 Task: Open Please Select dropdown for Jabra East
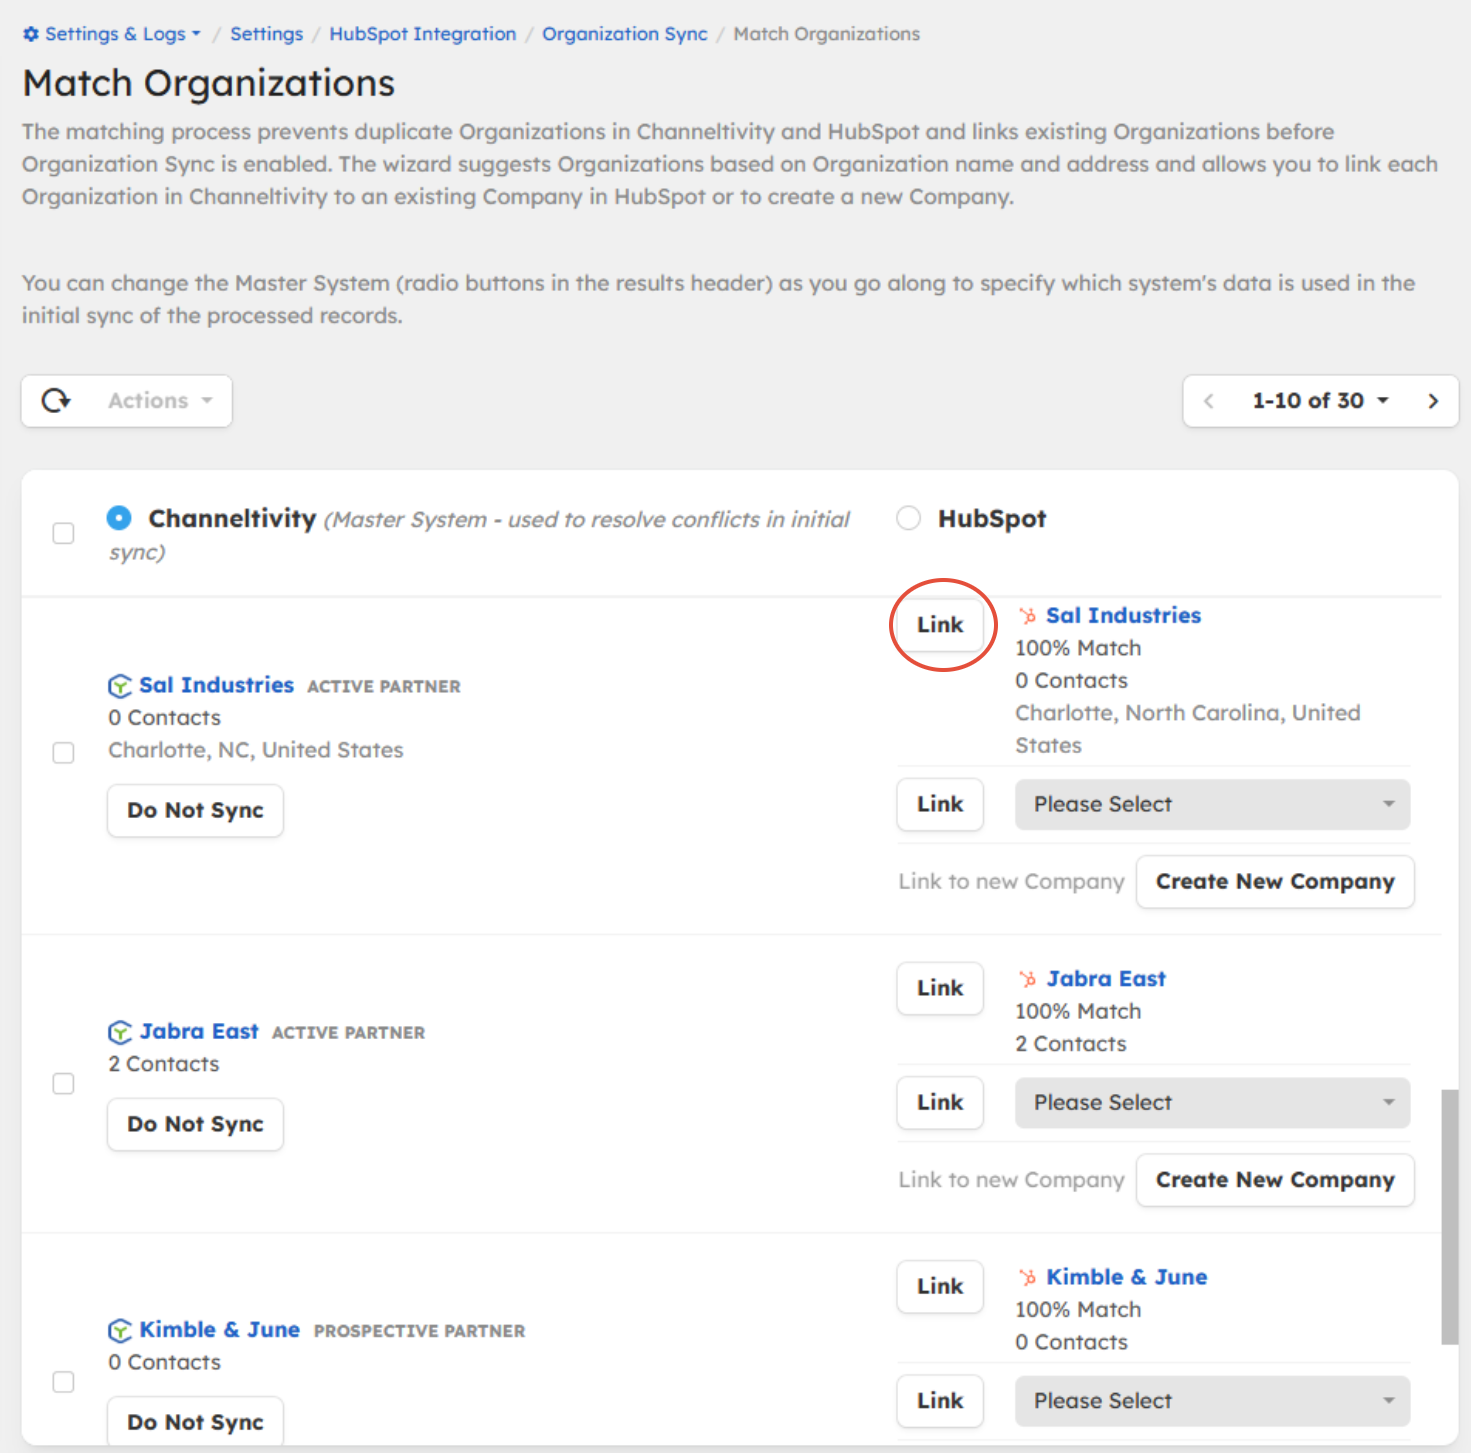1212,1103
